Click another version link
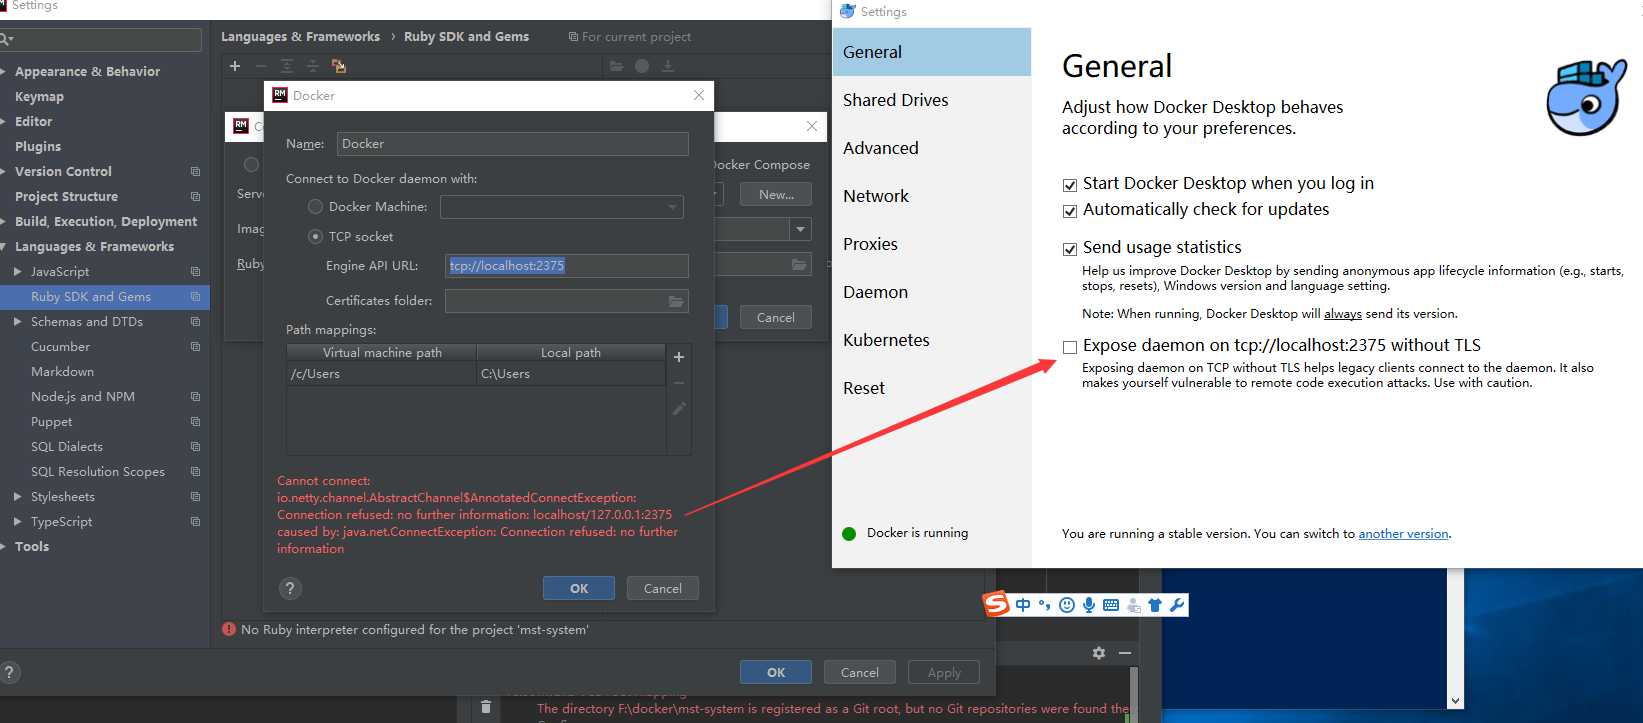Screen dimensions: 1643x723 pos(1403,533)
